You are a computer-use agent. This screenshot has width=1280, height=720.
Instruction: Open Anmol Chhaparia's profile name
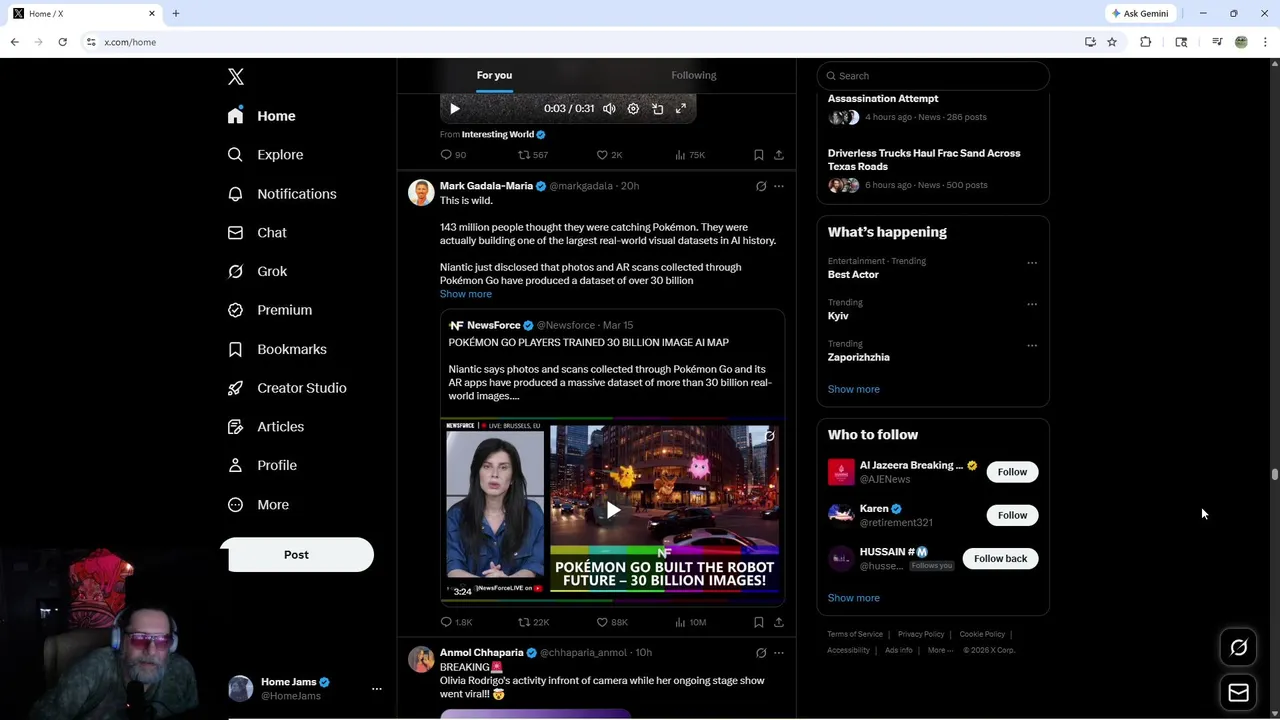pyautogui.click(x=482, y=653)
